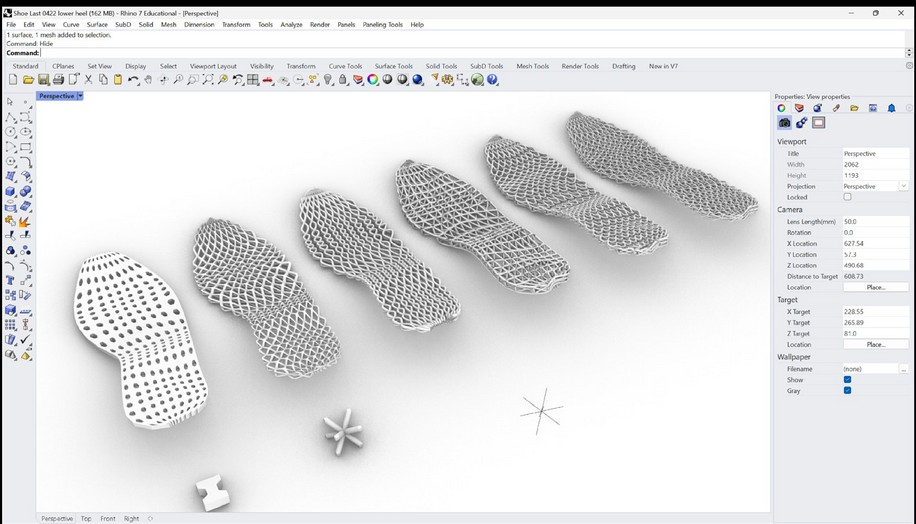Click the Print icon in the toolbar
This screenshot has height=524, width=916.
point(58,79)
